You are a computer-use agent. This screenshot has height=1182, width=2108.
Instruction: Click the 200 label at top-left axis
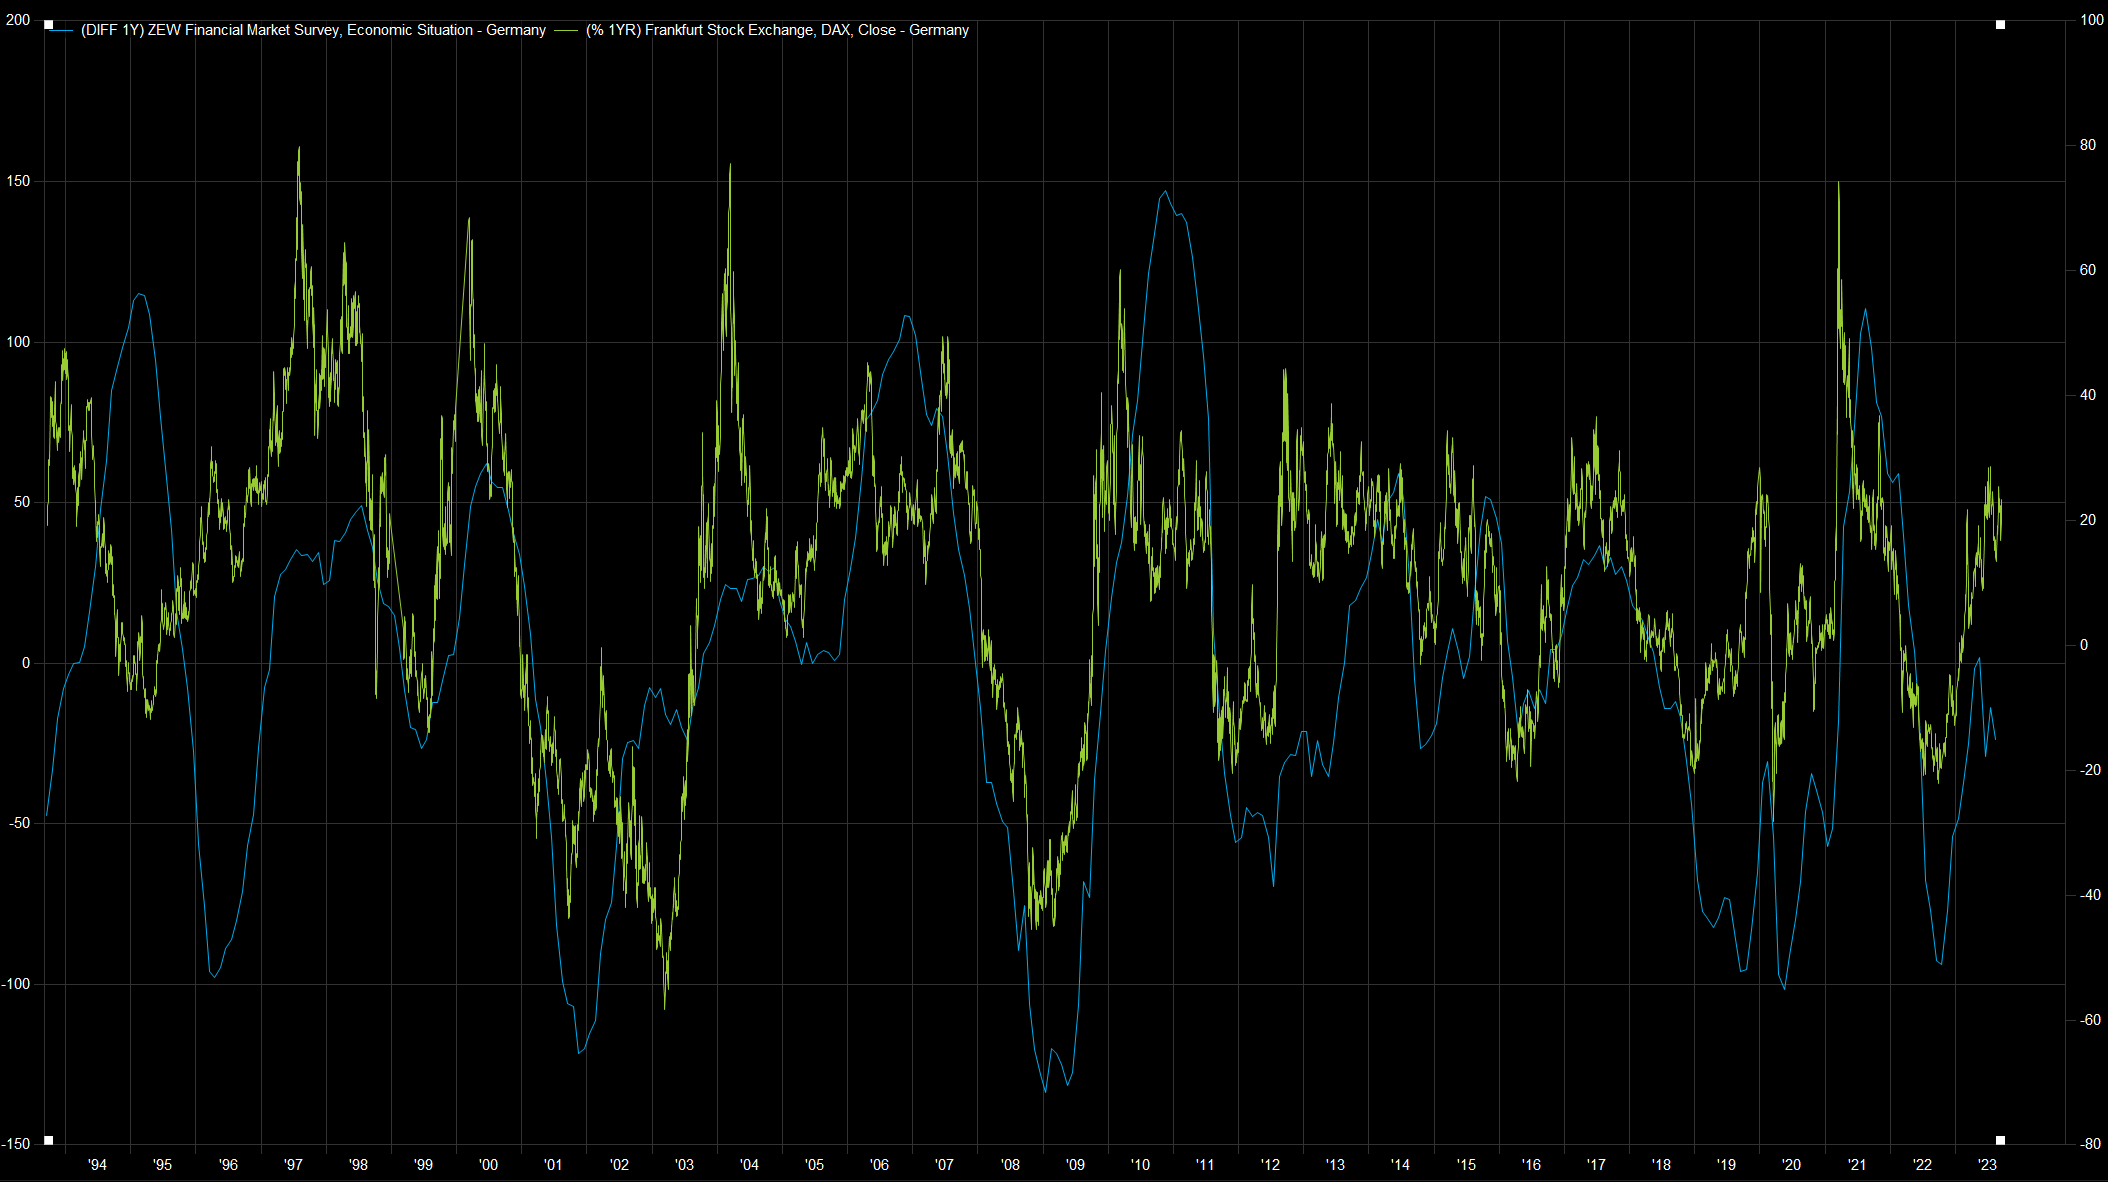18,20
